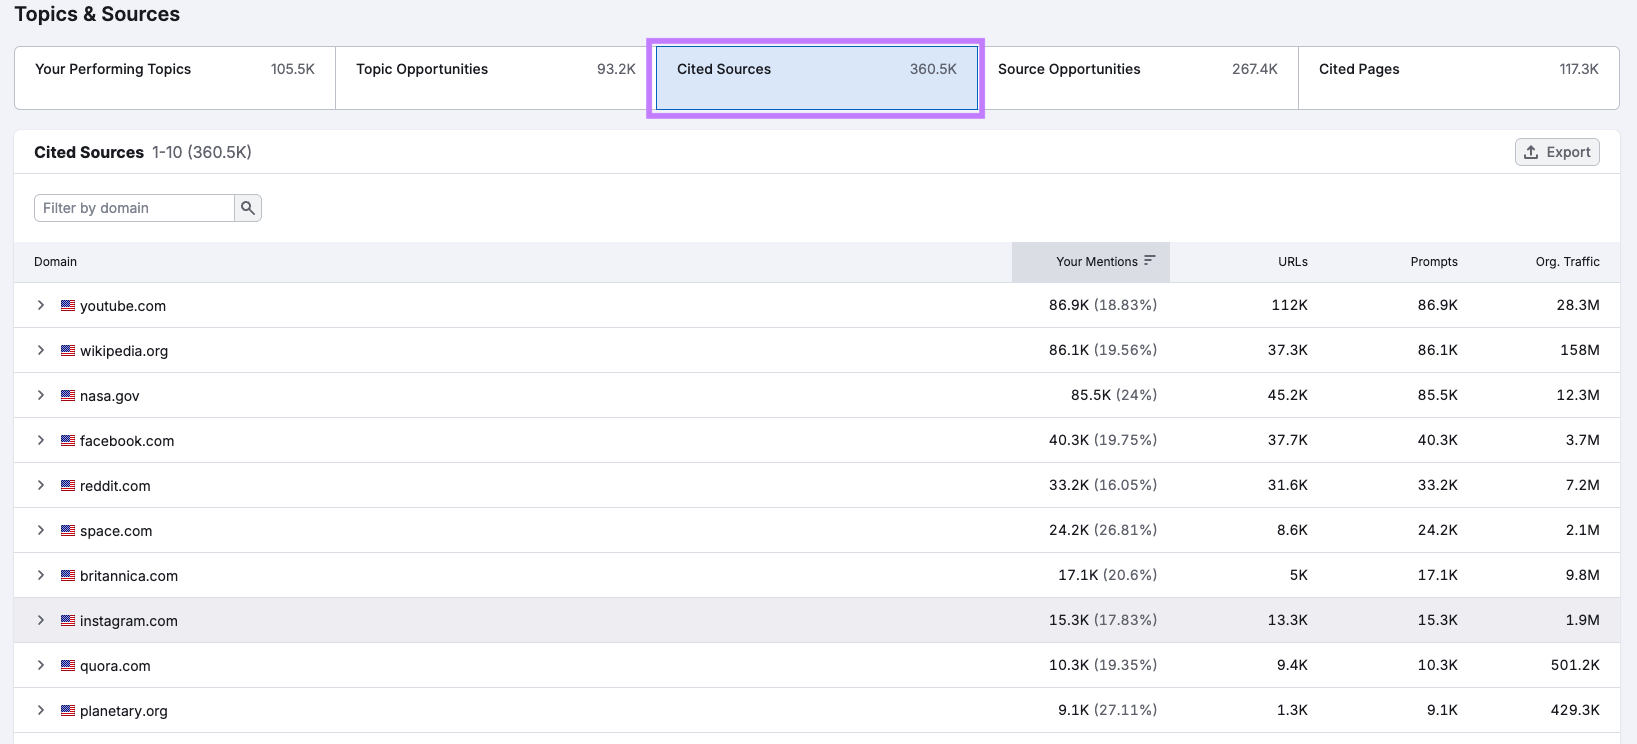Click the nasa.gov domain name
The image size is (1637, 744).
[x=110, y=396]
